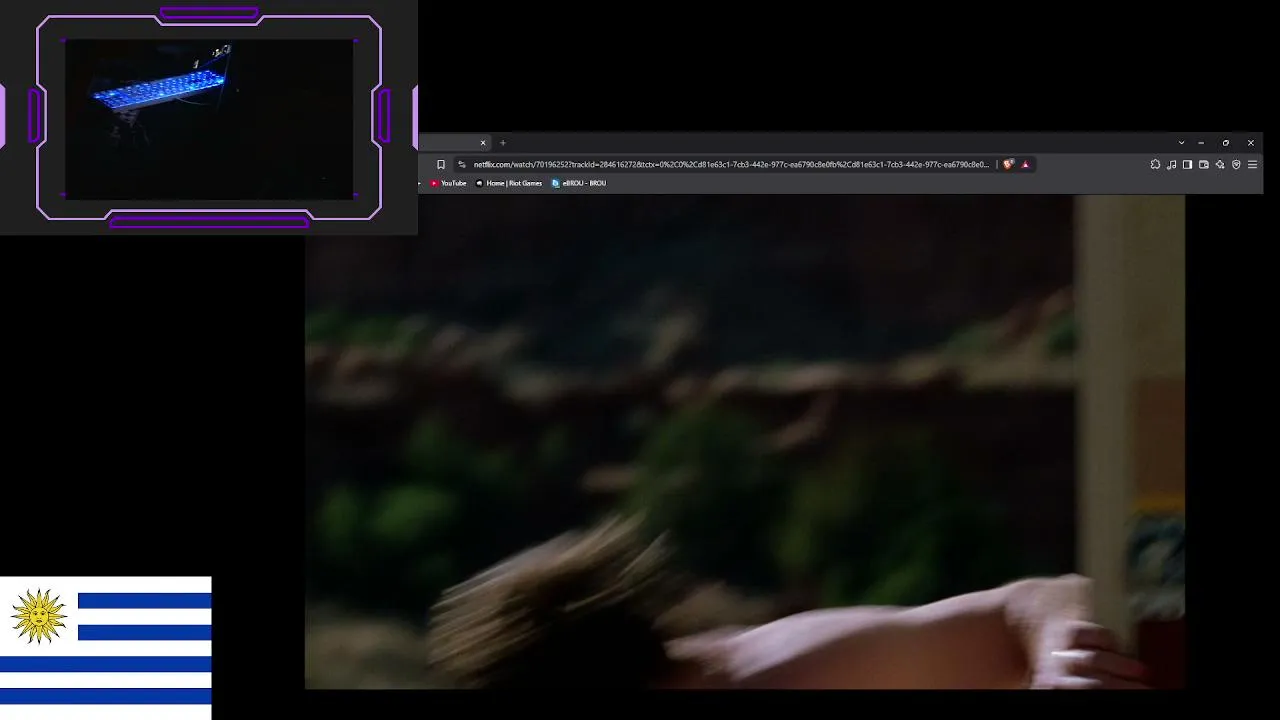
Task: Close the browser window
Action: (x=1250, y=143)
